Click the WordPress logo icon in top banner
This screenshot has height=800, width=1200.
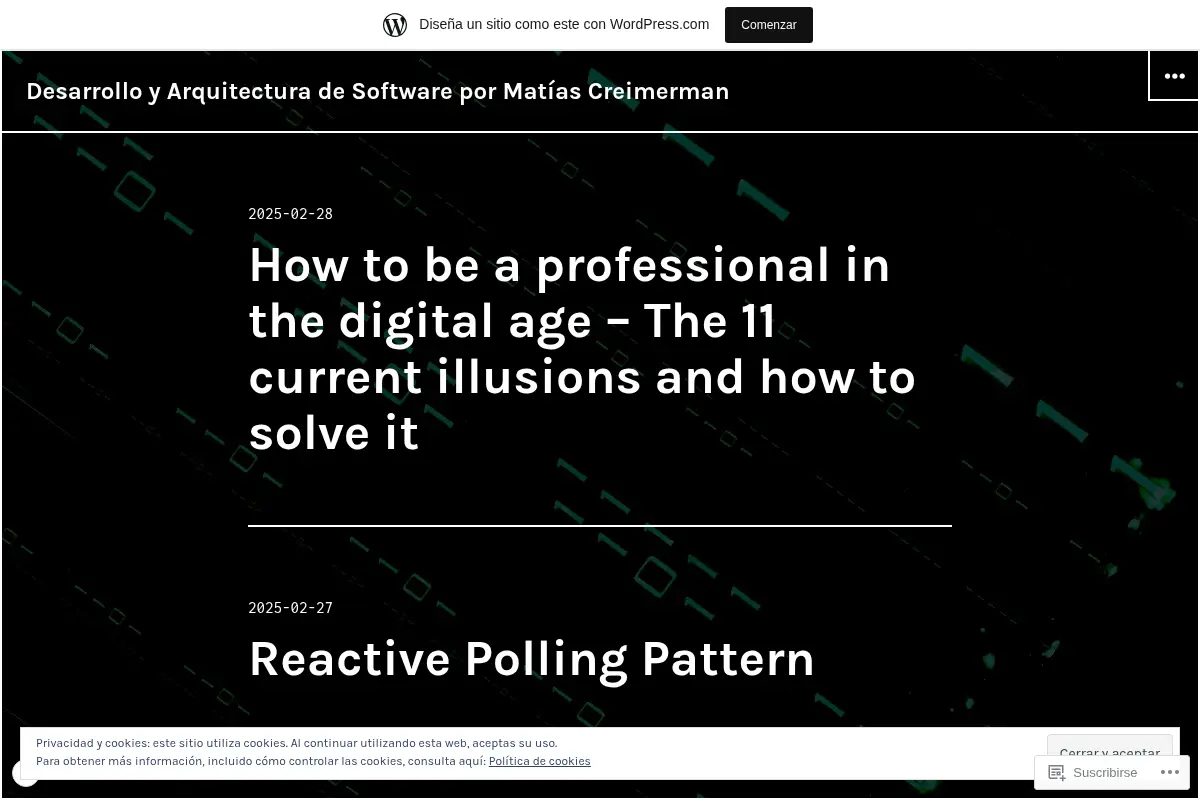point(395,25)
